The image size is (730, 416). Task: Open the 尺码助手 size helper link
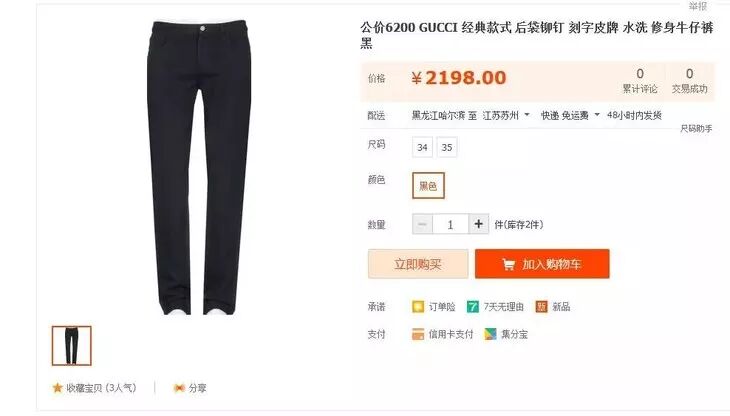696,128
